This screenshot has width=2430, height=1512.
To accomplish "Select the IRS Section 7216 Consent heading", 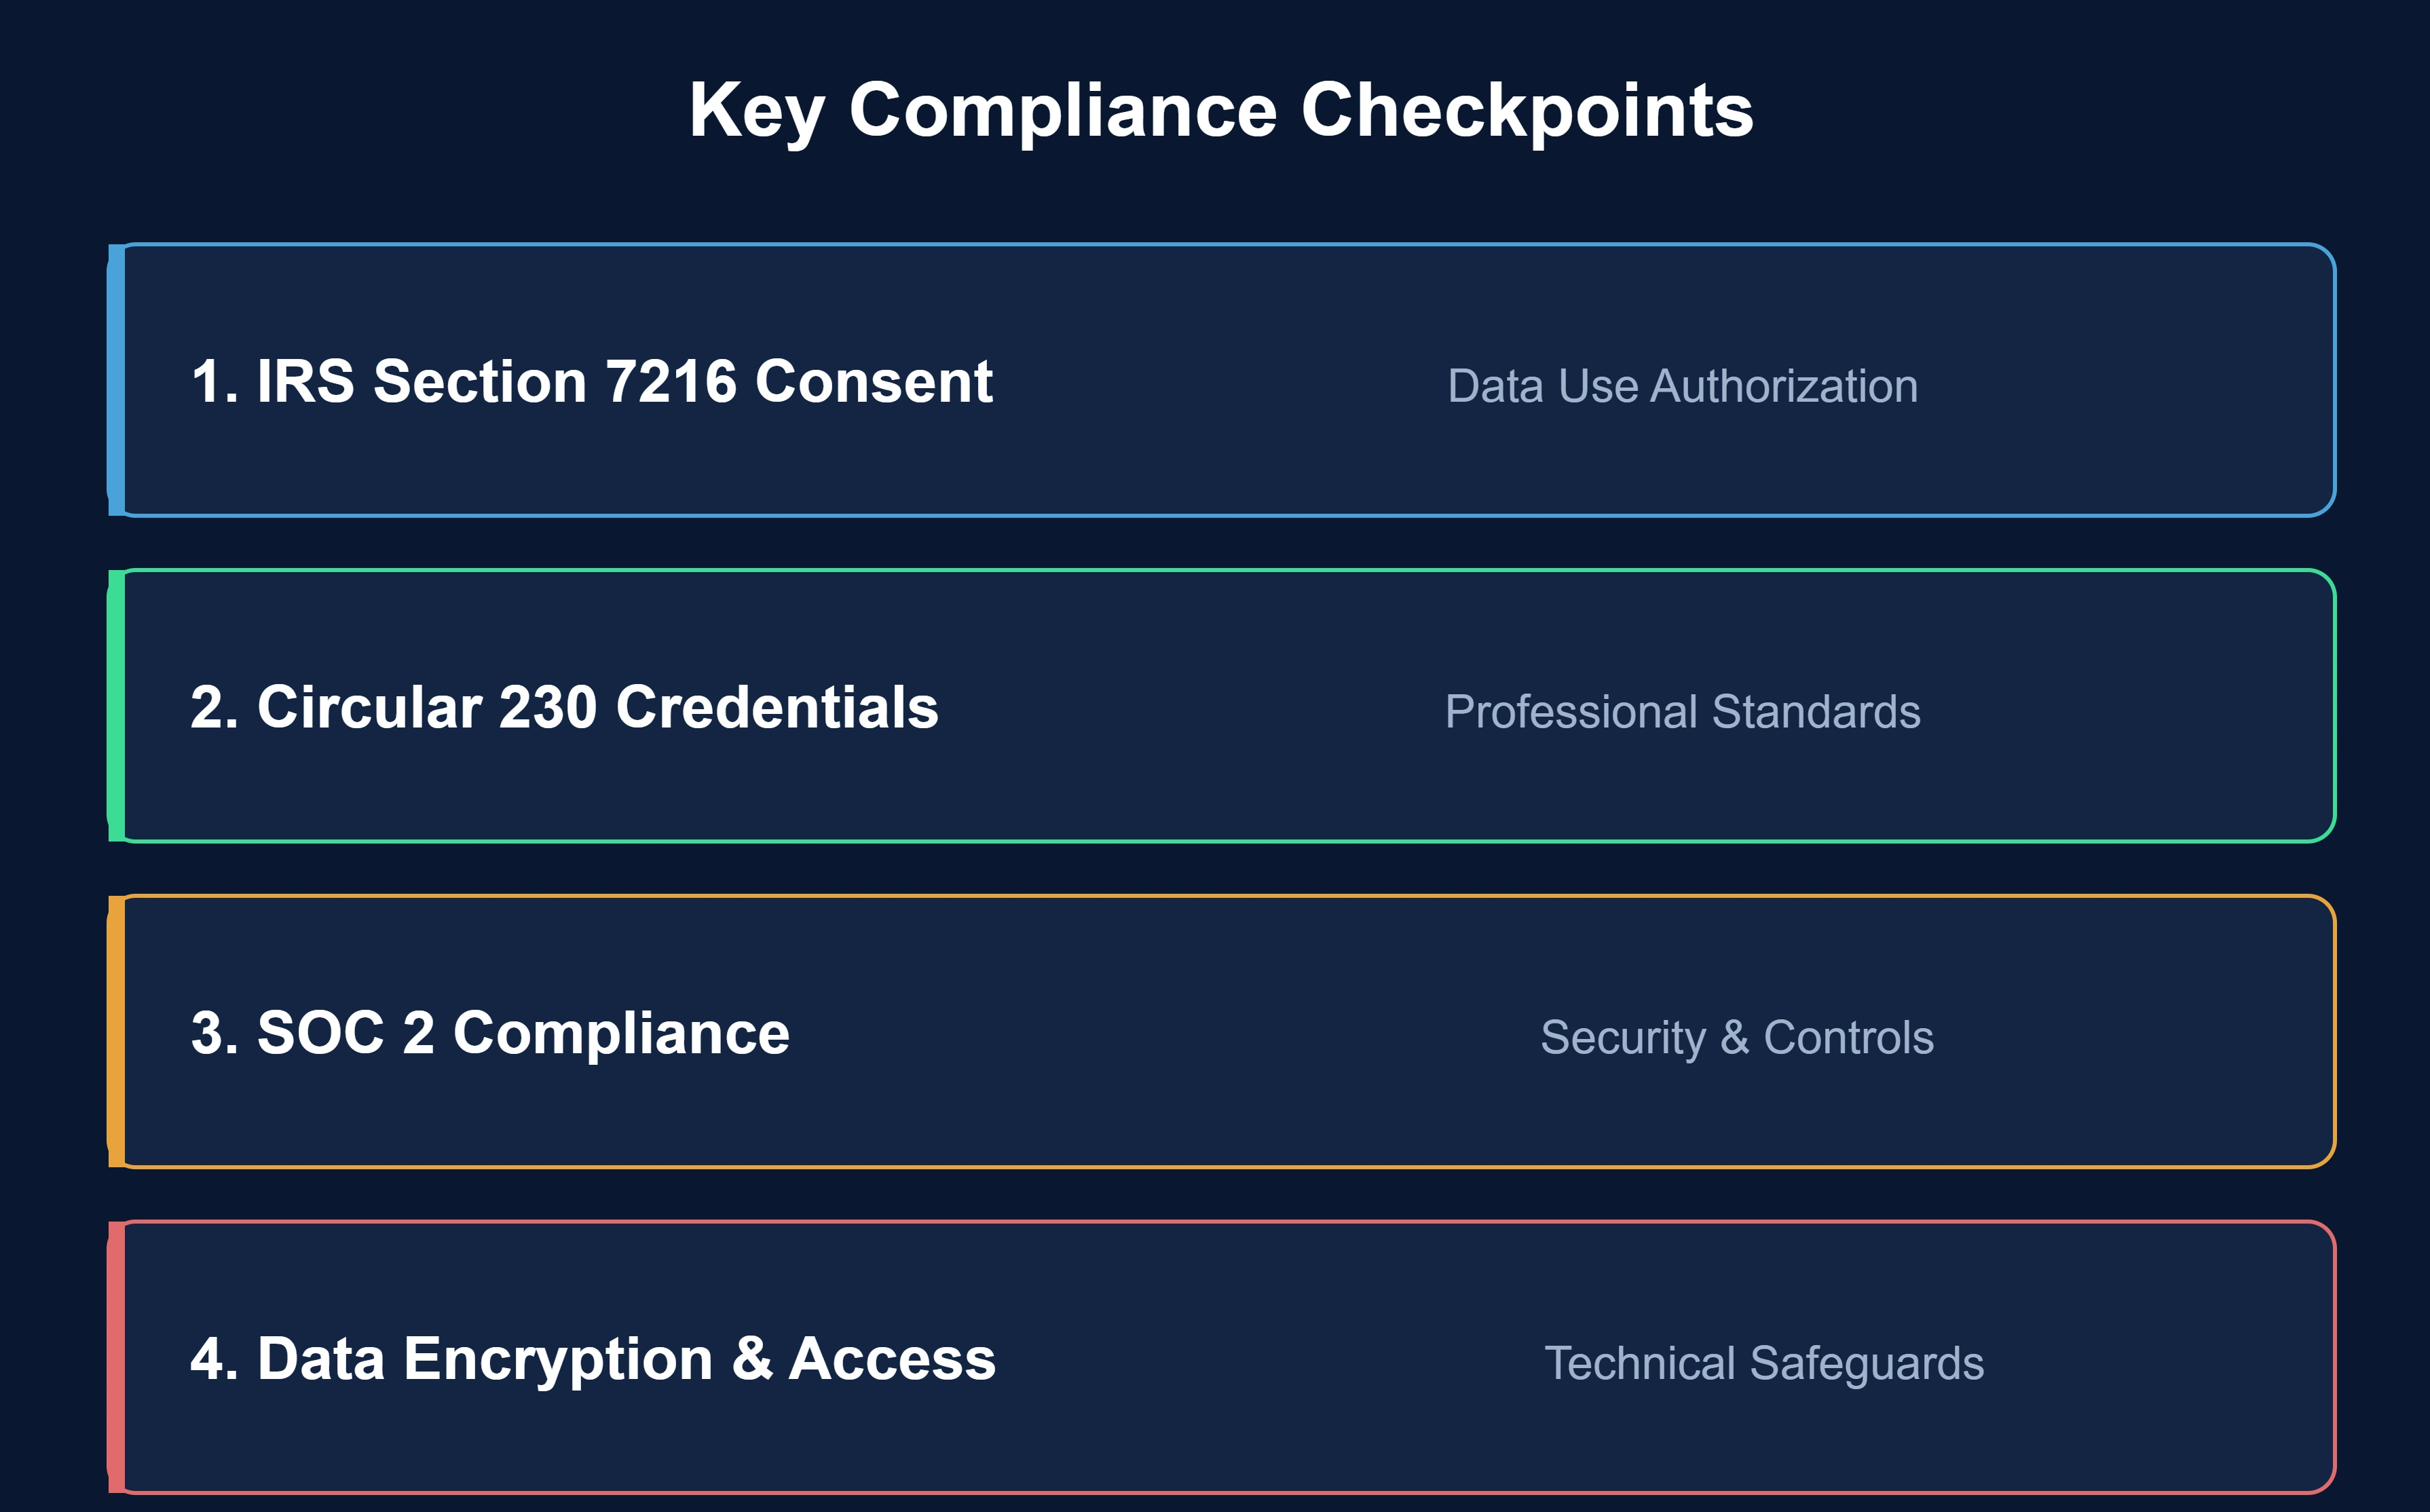I will point(592,381).
